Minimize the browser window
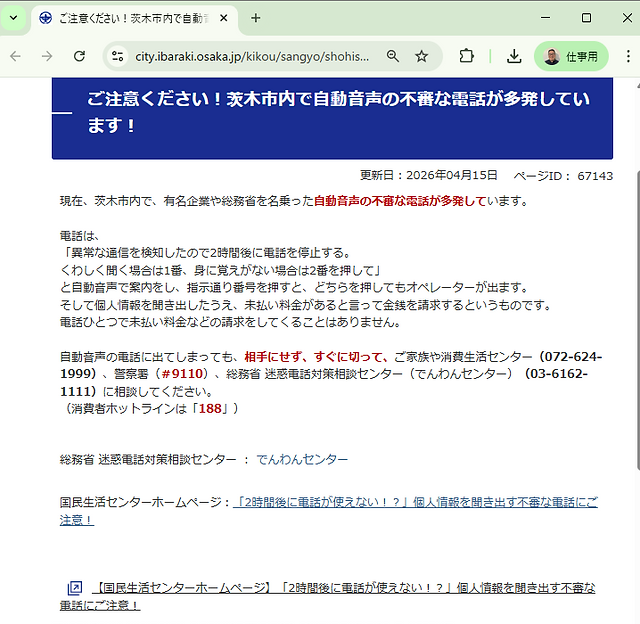 point(545,18)
